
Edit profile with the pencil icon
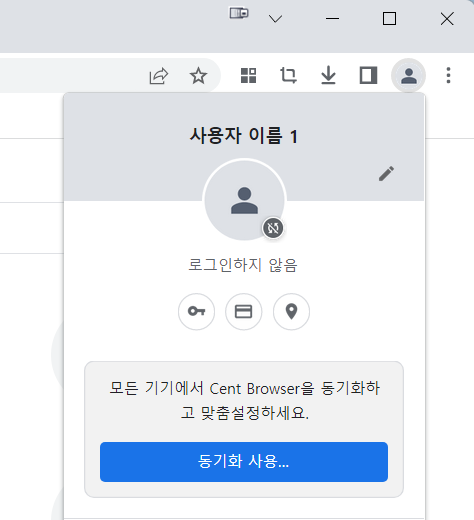click(386, 174)
